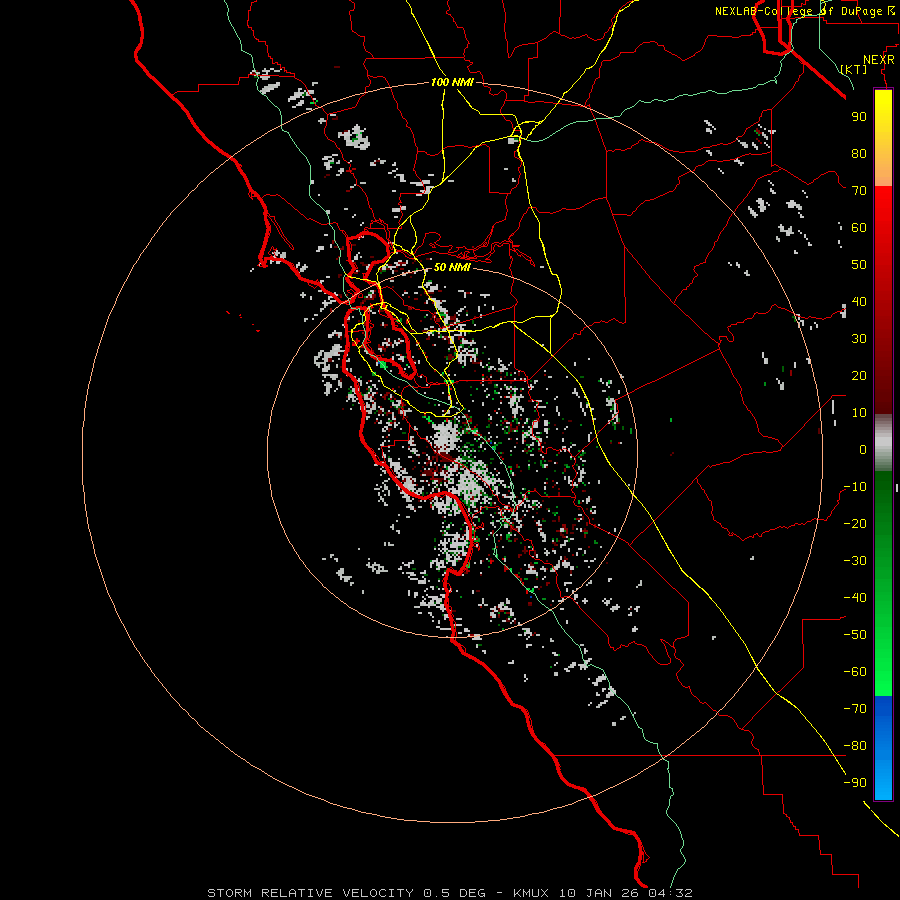Click the "04:32" timestamp in footer
Screen dimensions: 900x900
pyautogui.click(x=670, y=893)
